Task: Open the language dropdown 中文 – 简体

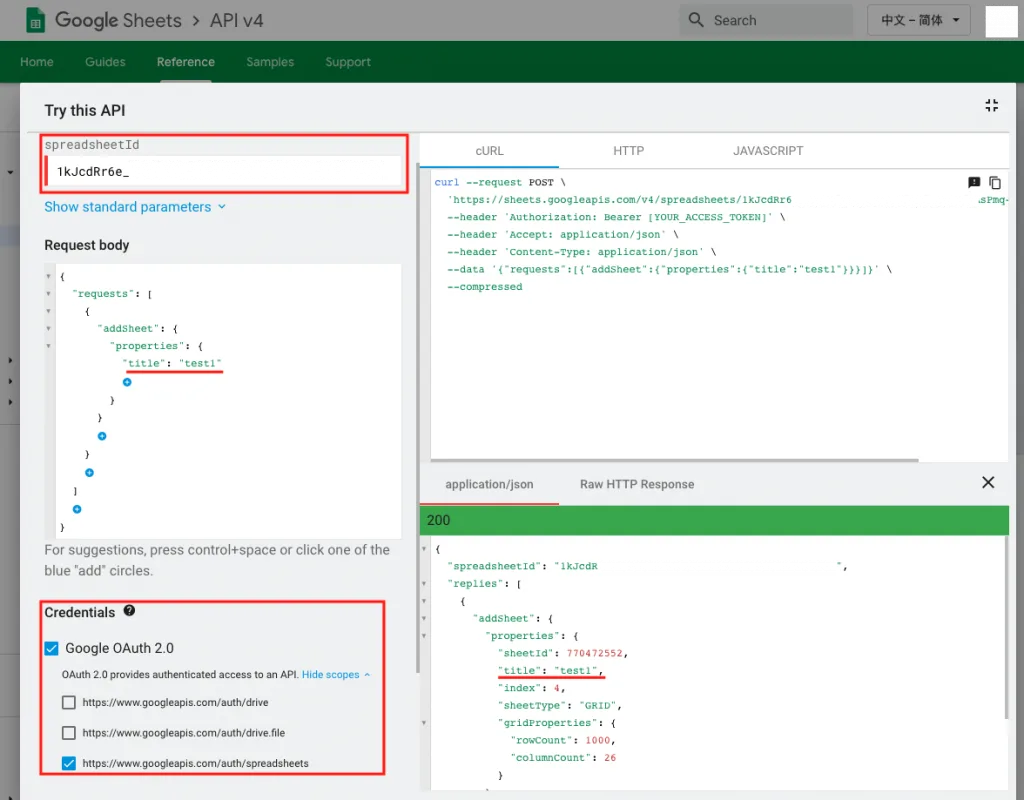Action: coord(919,20)
